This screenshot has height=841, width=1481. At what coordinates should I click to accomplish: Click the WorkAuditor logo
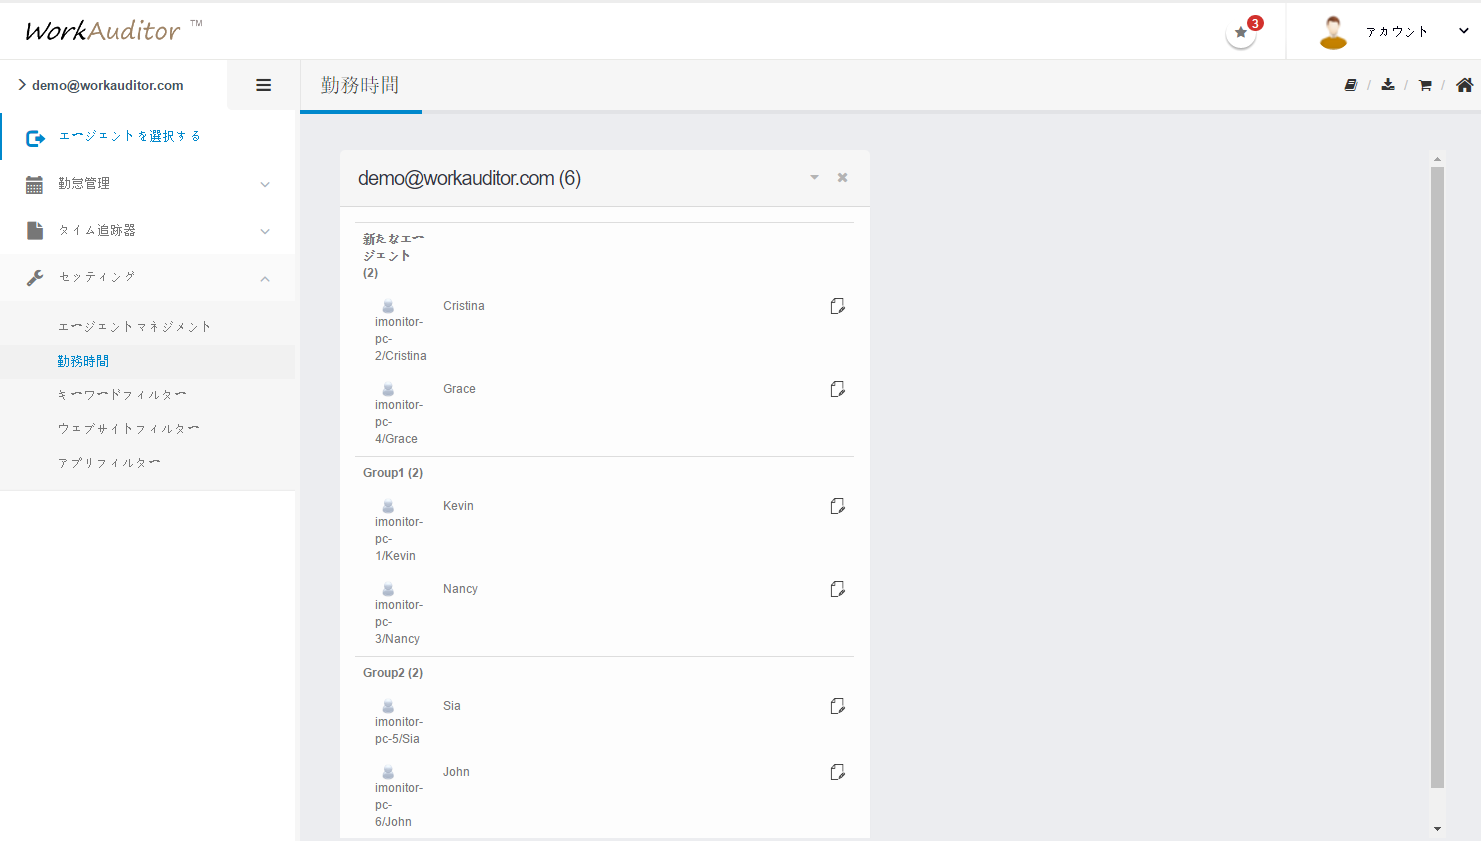(113, 30)
